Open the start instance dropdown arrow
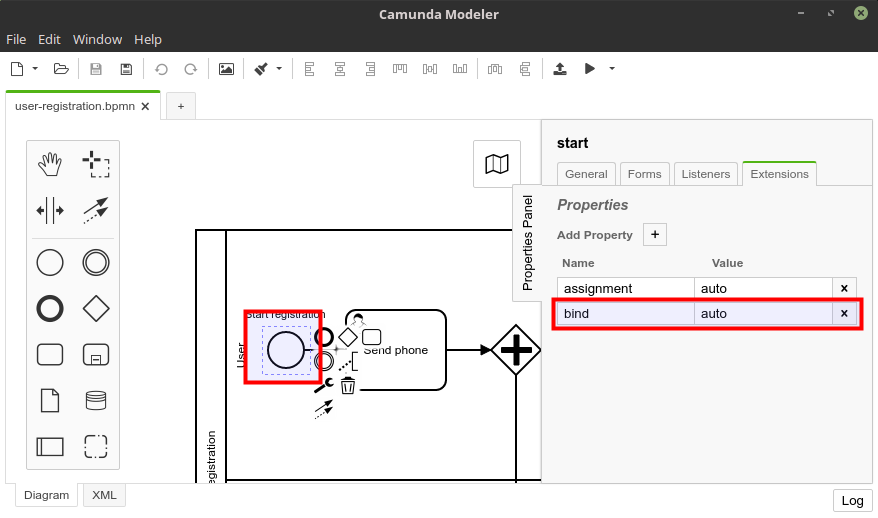878x518 pixels. [x=612, y=69]
